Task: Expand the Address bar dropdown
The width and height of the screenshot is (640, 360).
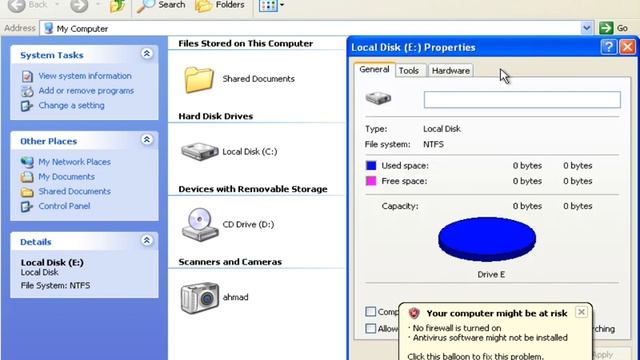Action: 586,28
